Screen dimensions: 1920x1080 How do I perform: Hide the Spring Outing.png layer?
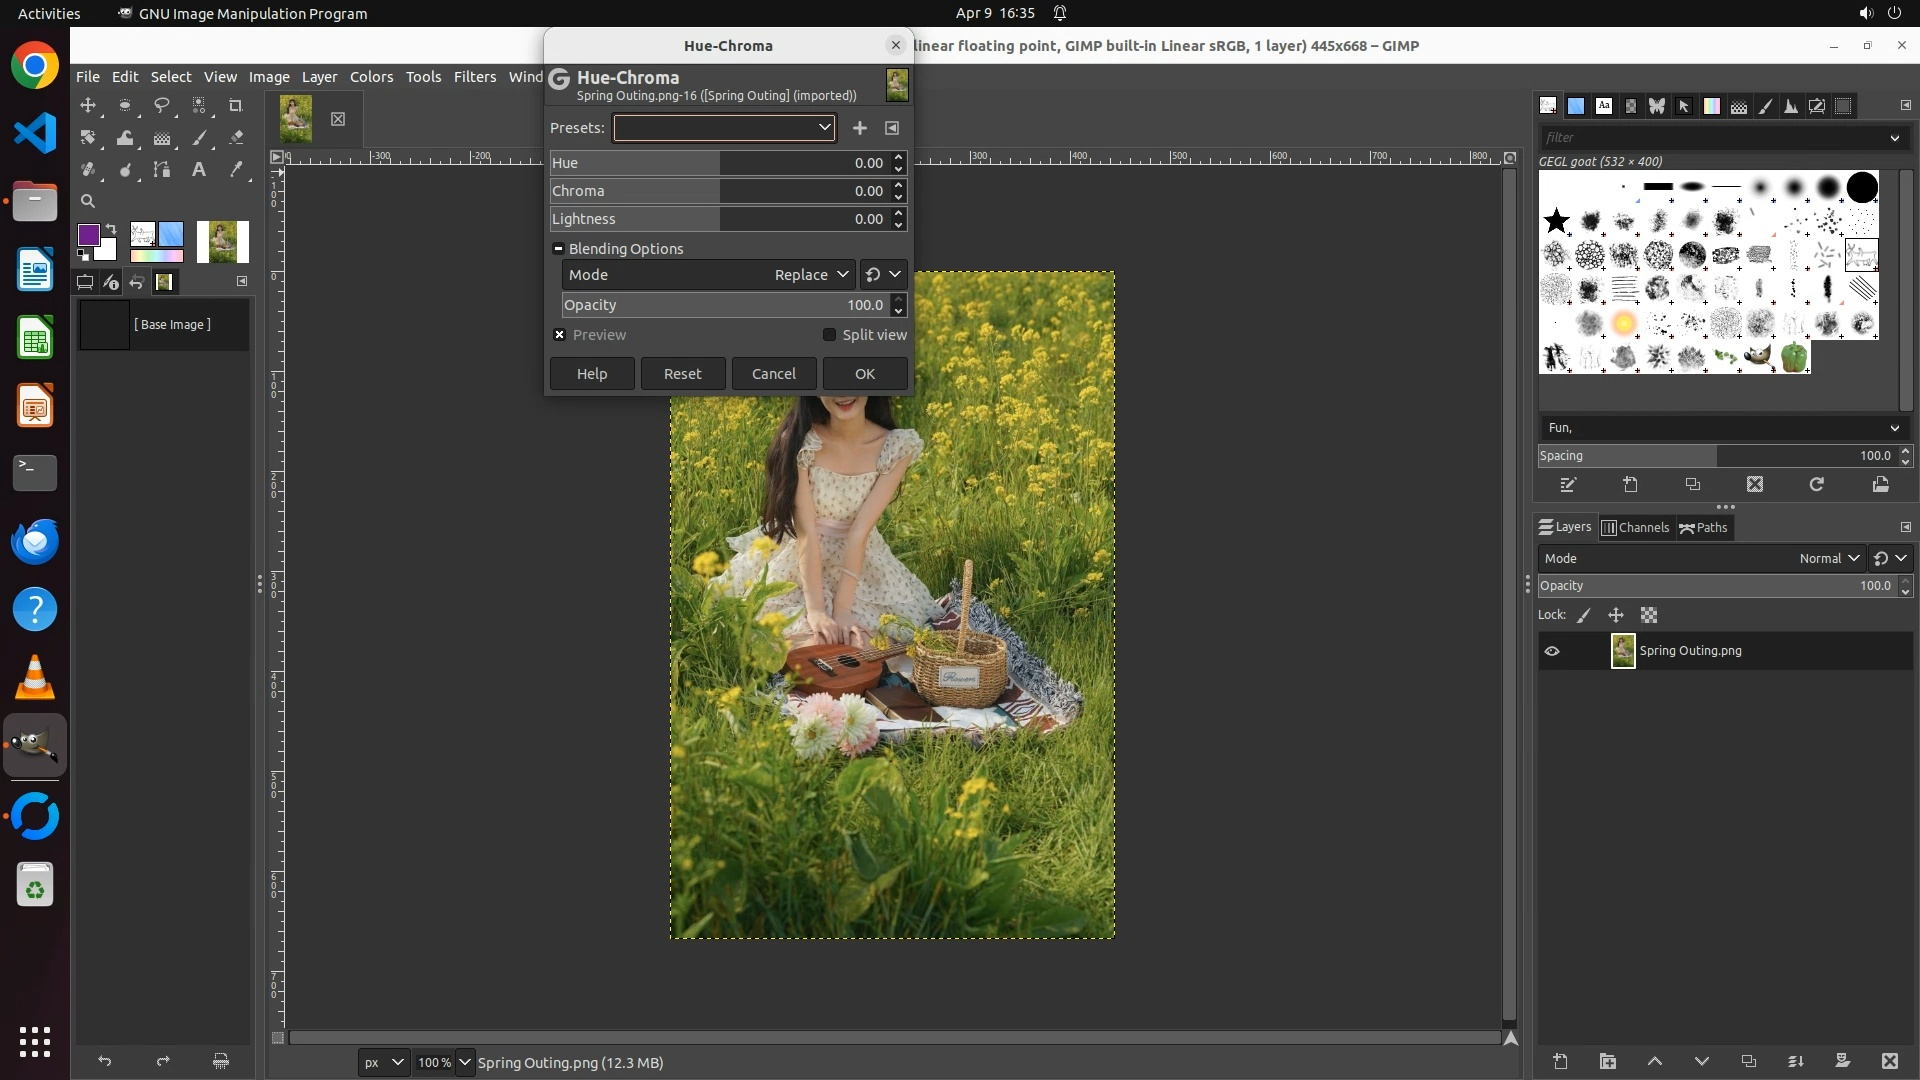[x=1552, y=651]
